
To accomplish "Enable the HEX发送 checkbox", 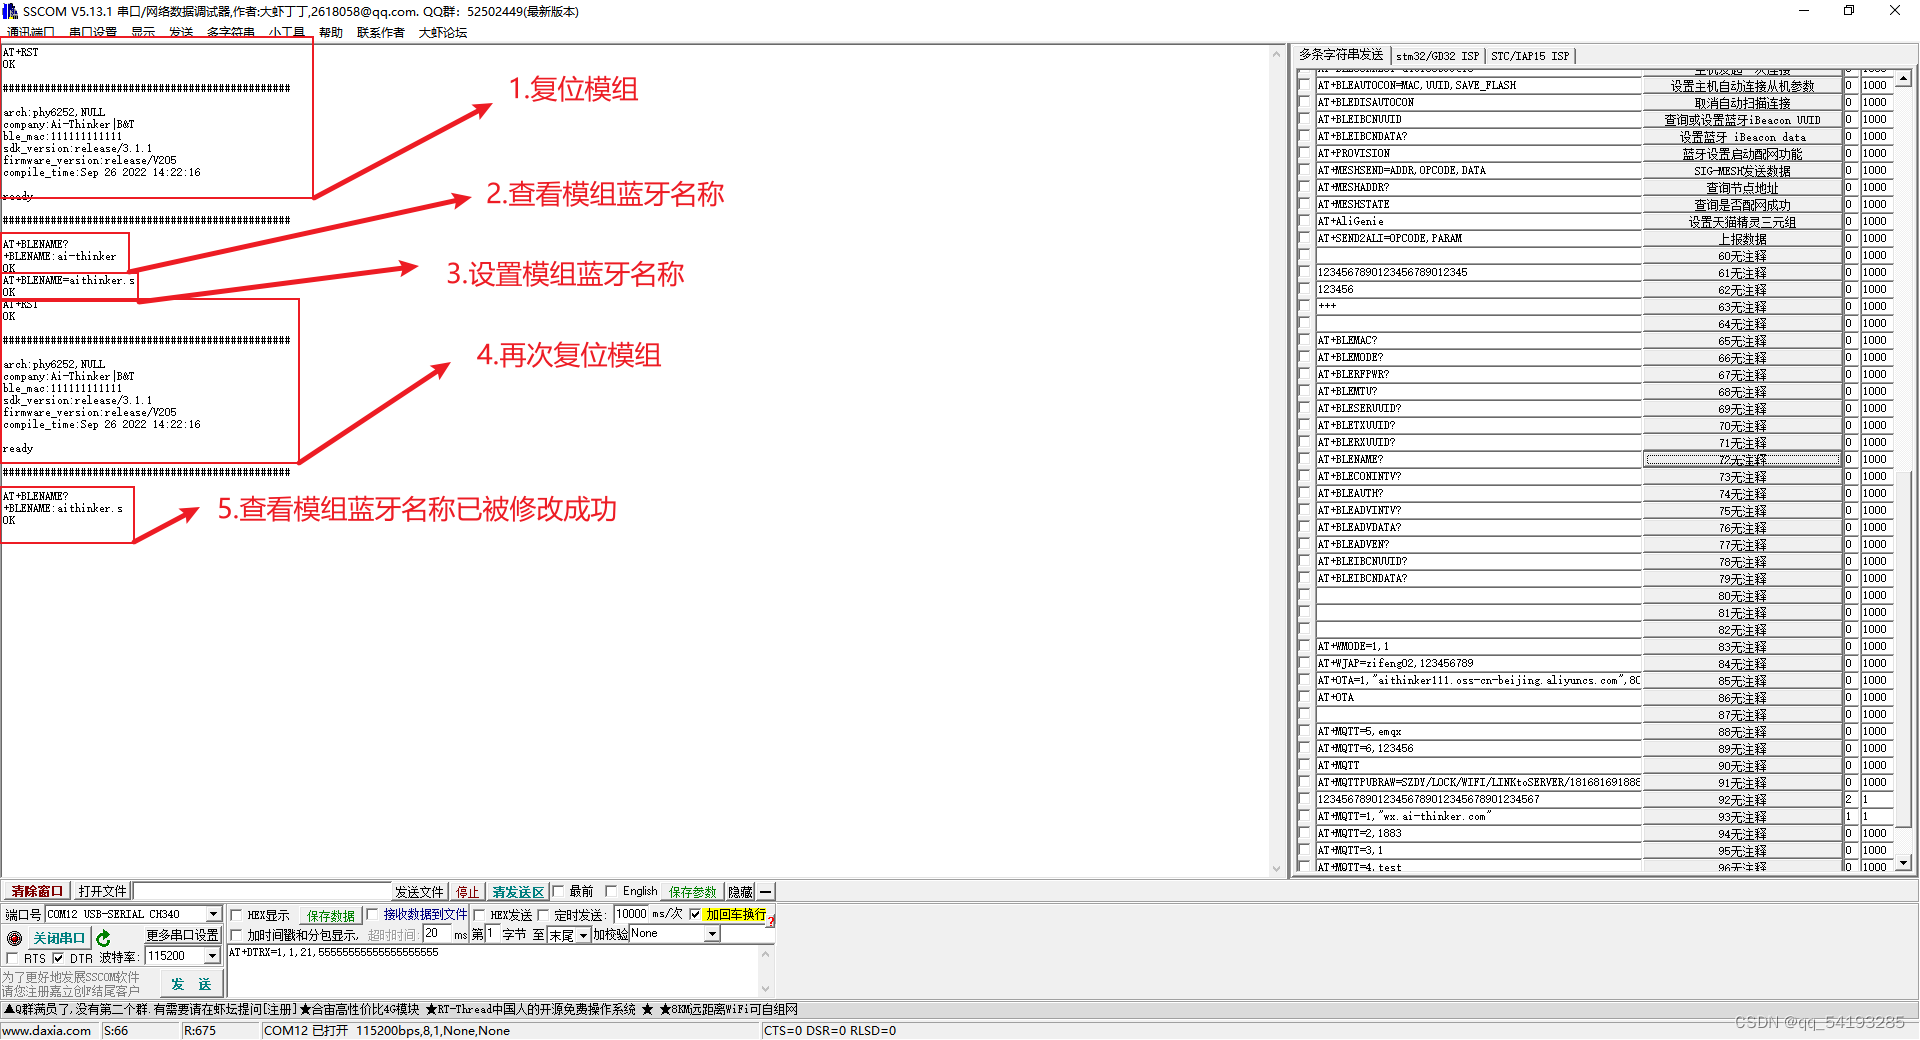I will (479, 915).
